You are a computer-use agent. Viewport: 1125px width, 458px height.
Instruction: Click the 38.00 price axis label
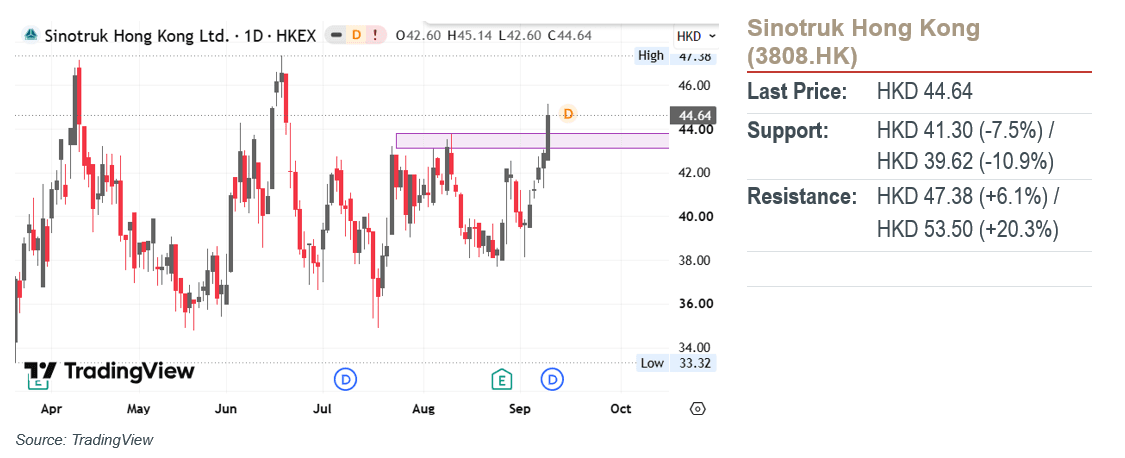click(694, 260)
